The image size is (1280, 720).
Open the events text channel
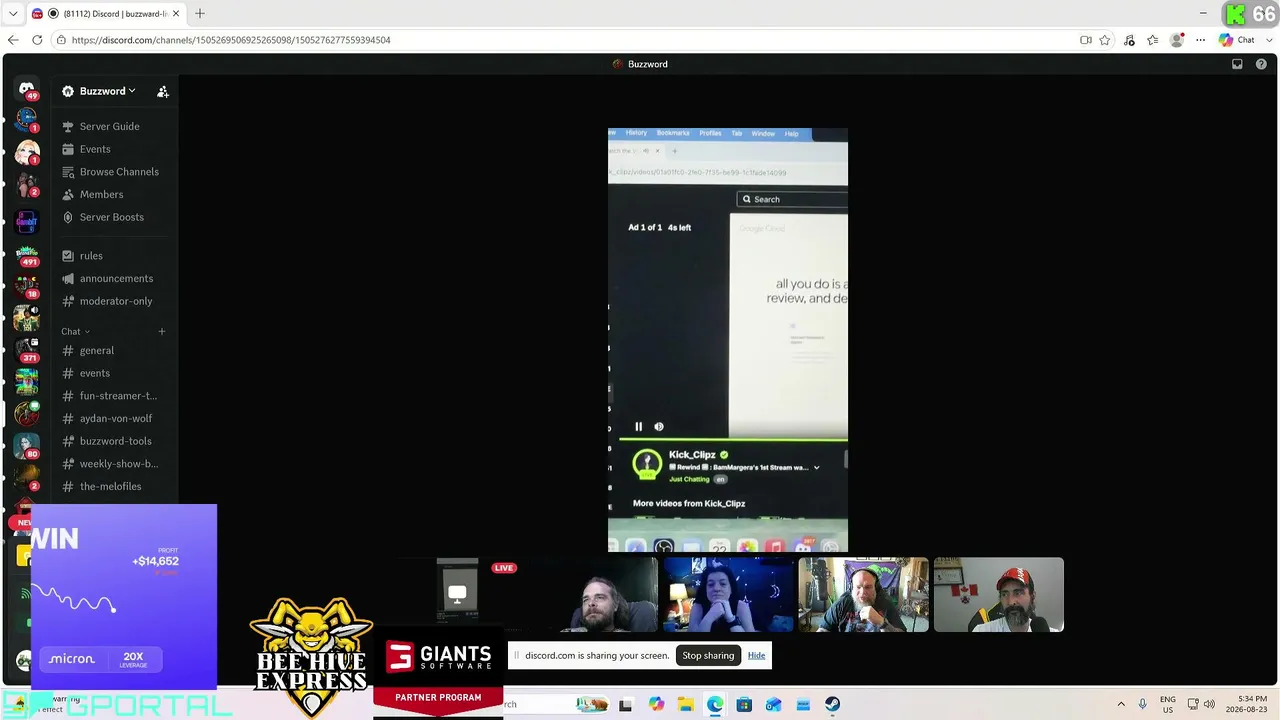tap(95, 373)
